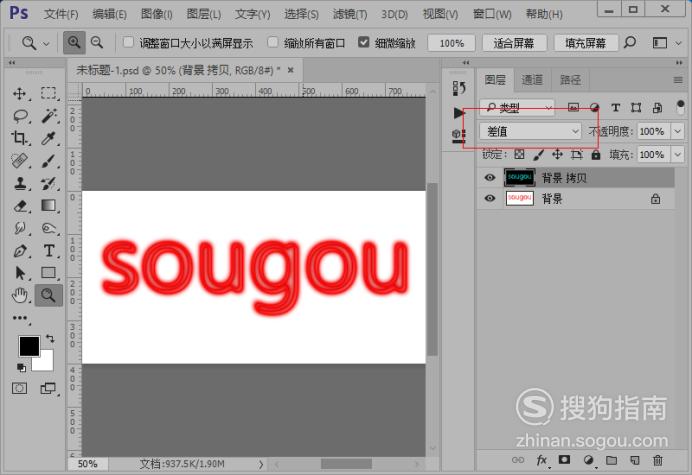692x475 pixels.
Task: Toggle lock all padlock icon
Action: coord(596,154)
